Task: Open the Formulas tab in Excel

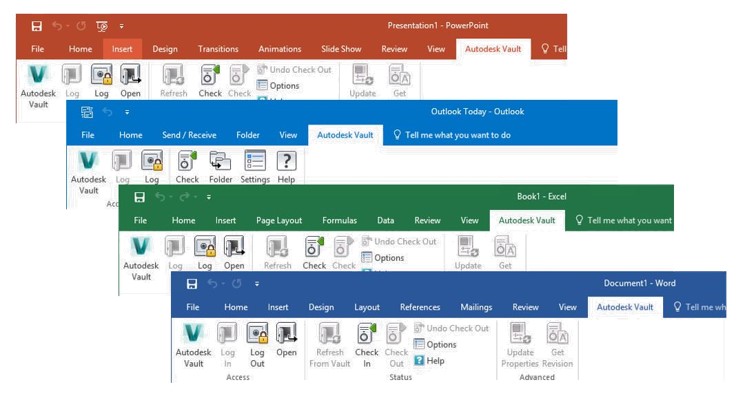Action: (339, 220)
